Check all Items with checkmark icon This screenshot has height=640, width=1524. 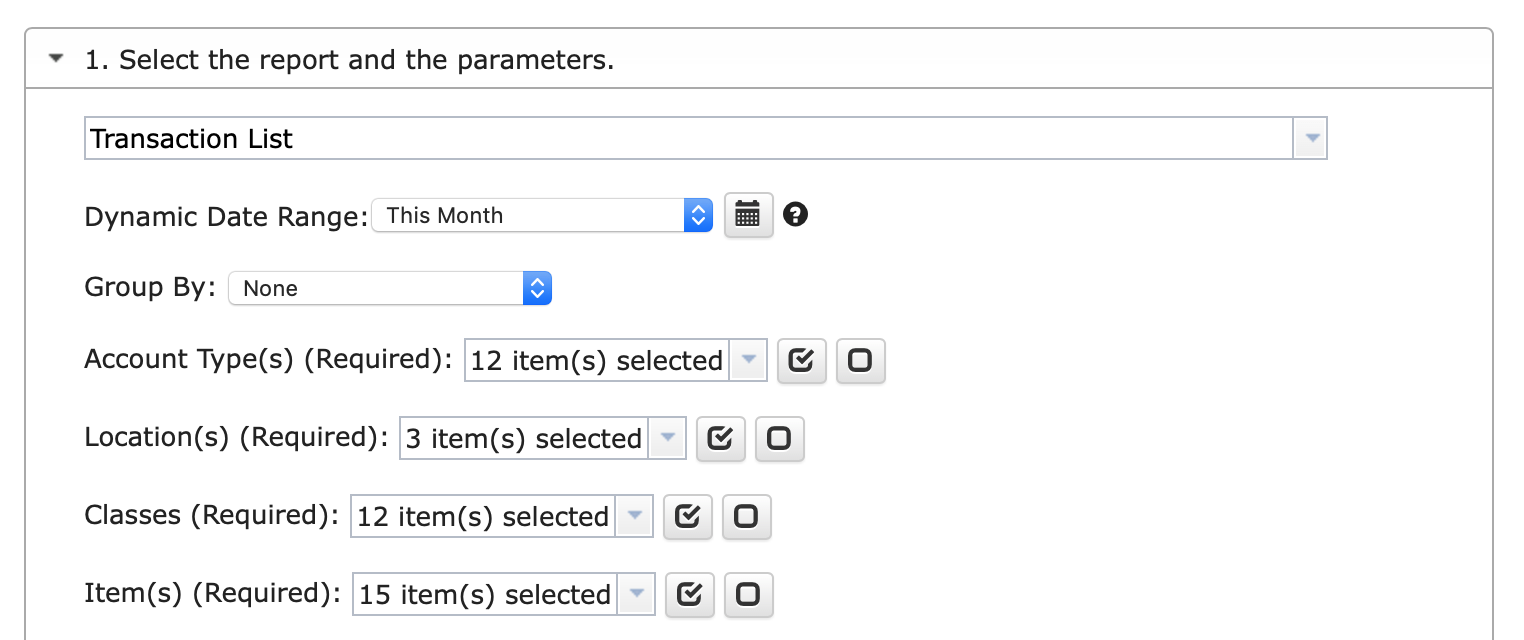click(689, 595)
